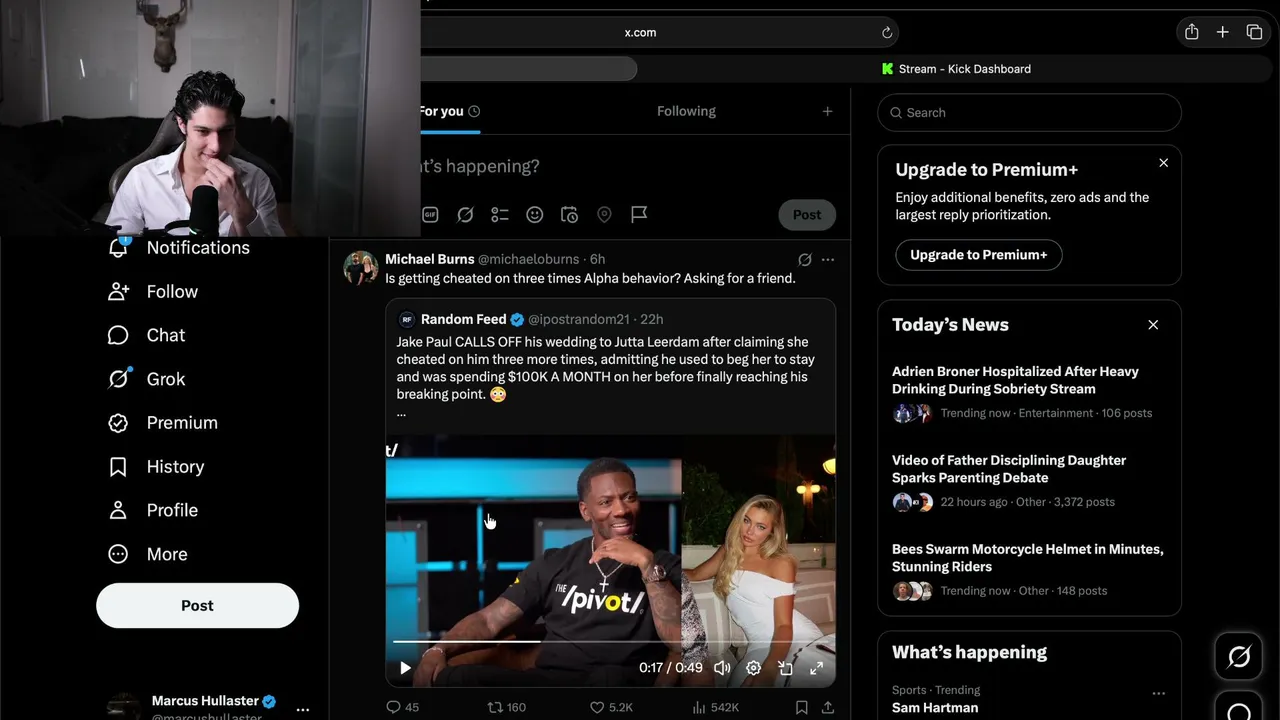The image size is (1280, 720).
Task: Add a new timeline tab with plus icon
Action: [x=827, y=111]
